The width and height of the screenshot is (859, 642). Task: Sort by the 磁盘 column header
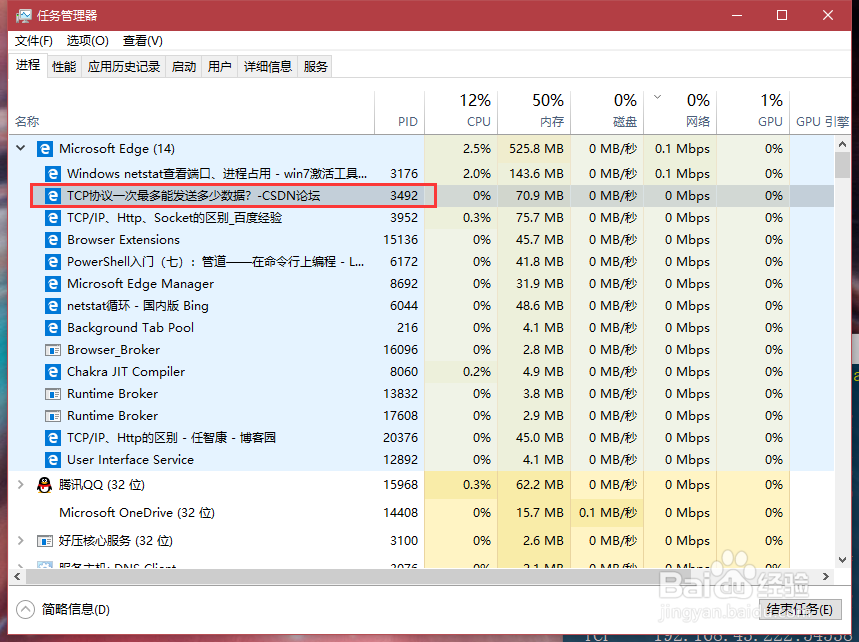[x=607, y=113]
